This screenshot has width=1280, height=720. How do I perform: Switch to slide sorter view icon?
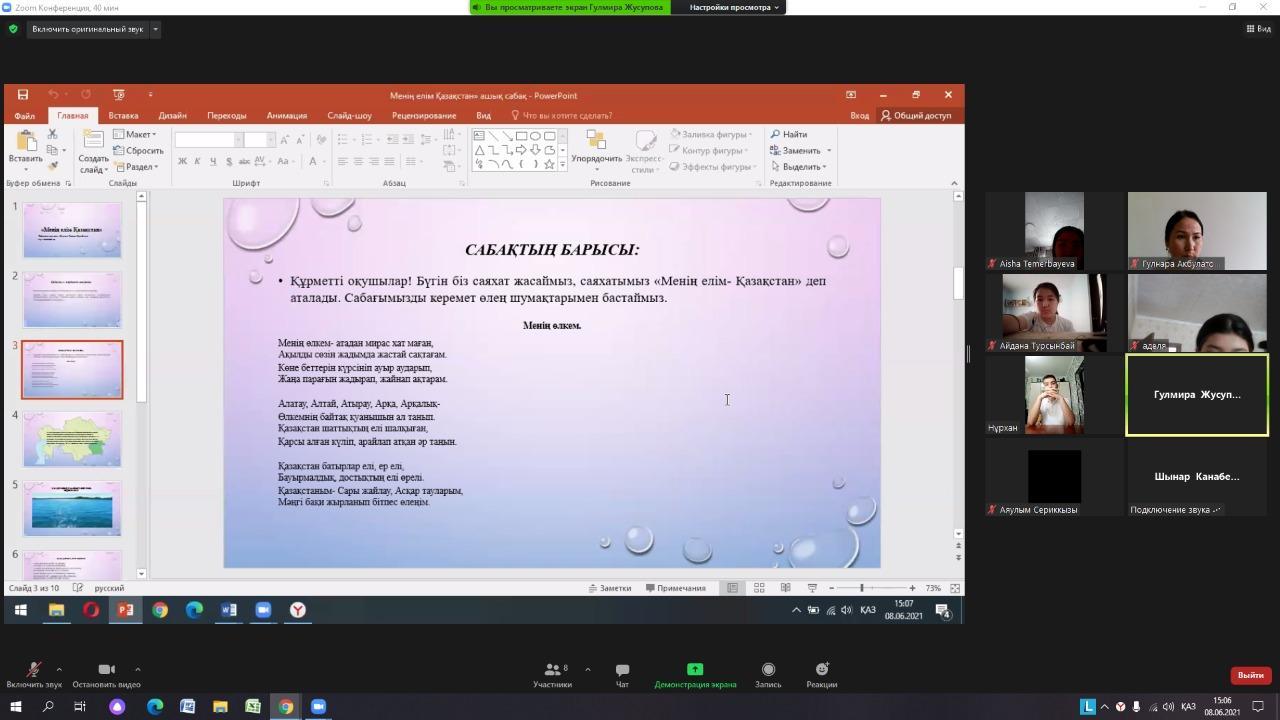tap(759, 588)
